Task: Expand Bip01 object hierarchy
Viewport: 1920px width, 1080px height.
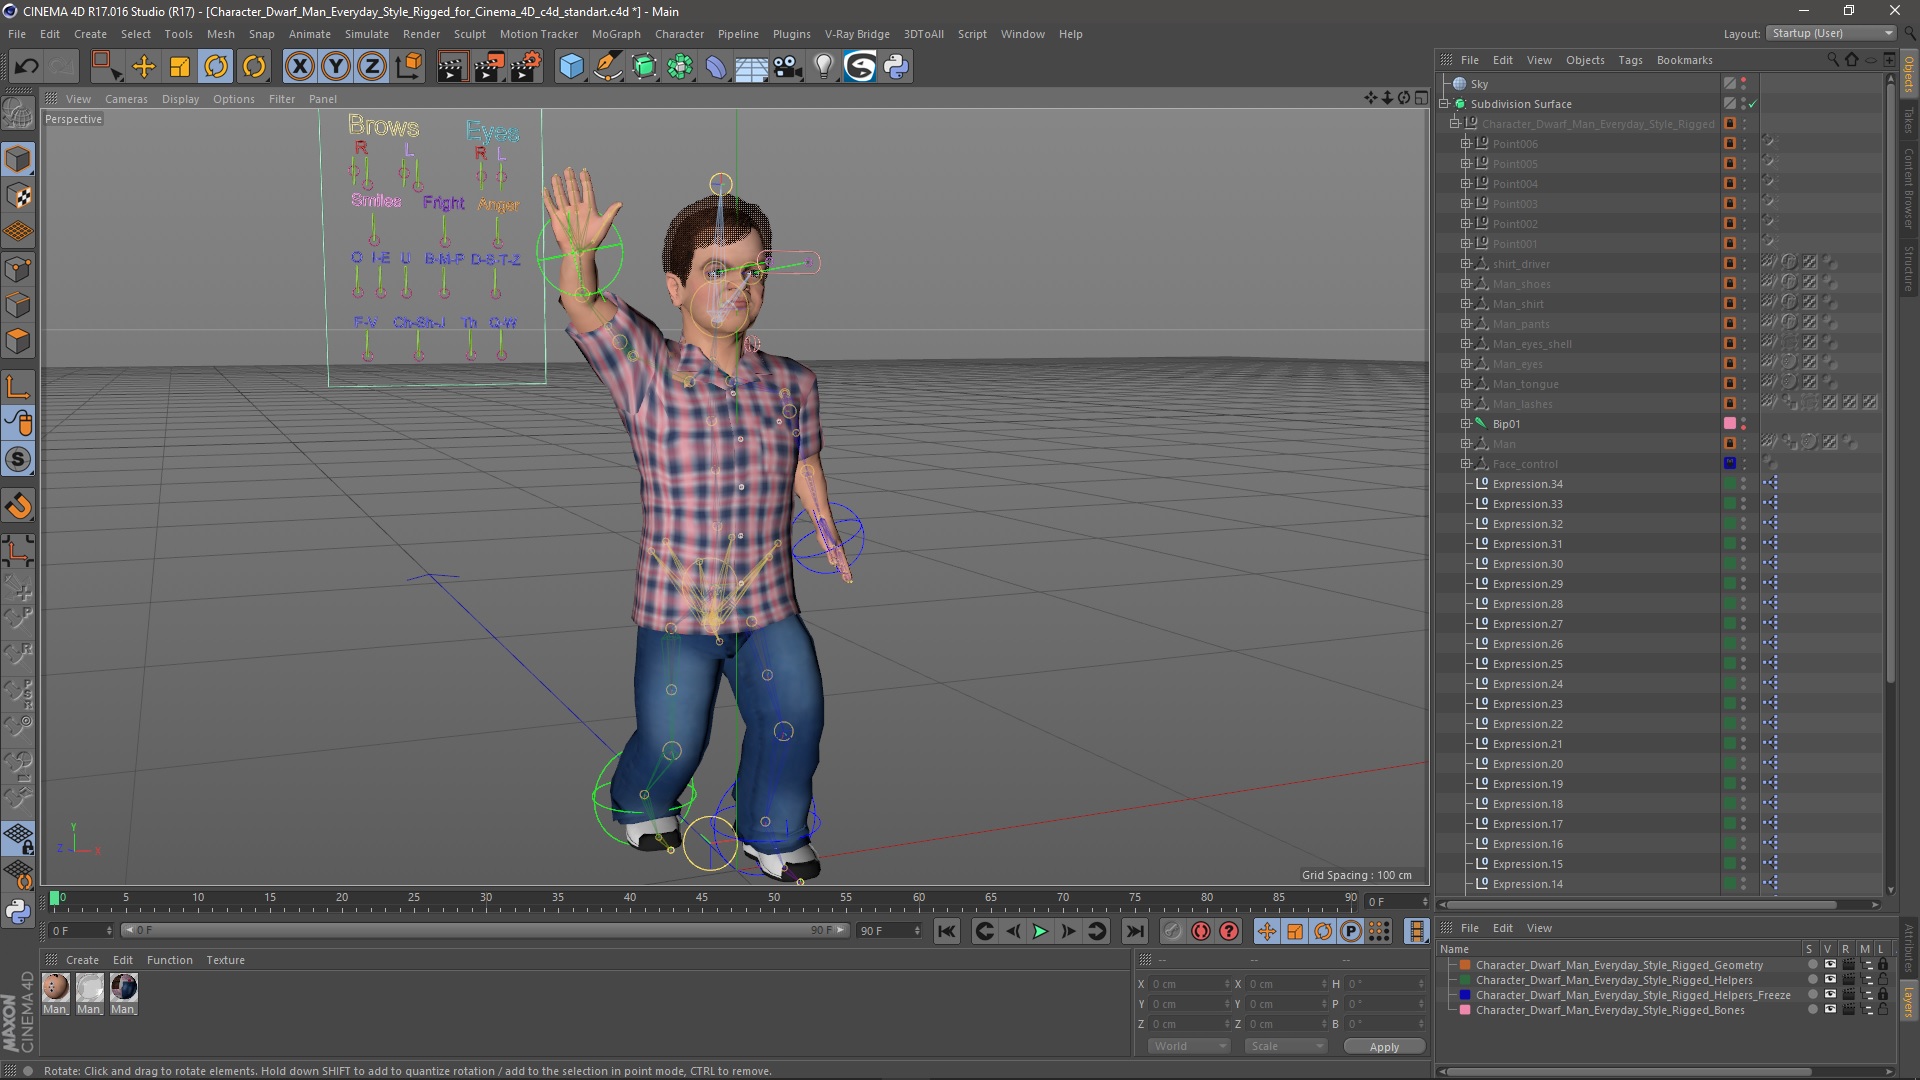Action: (x=1465, y=424)
